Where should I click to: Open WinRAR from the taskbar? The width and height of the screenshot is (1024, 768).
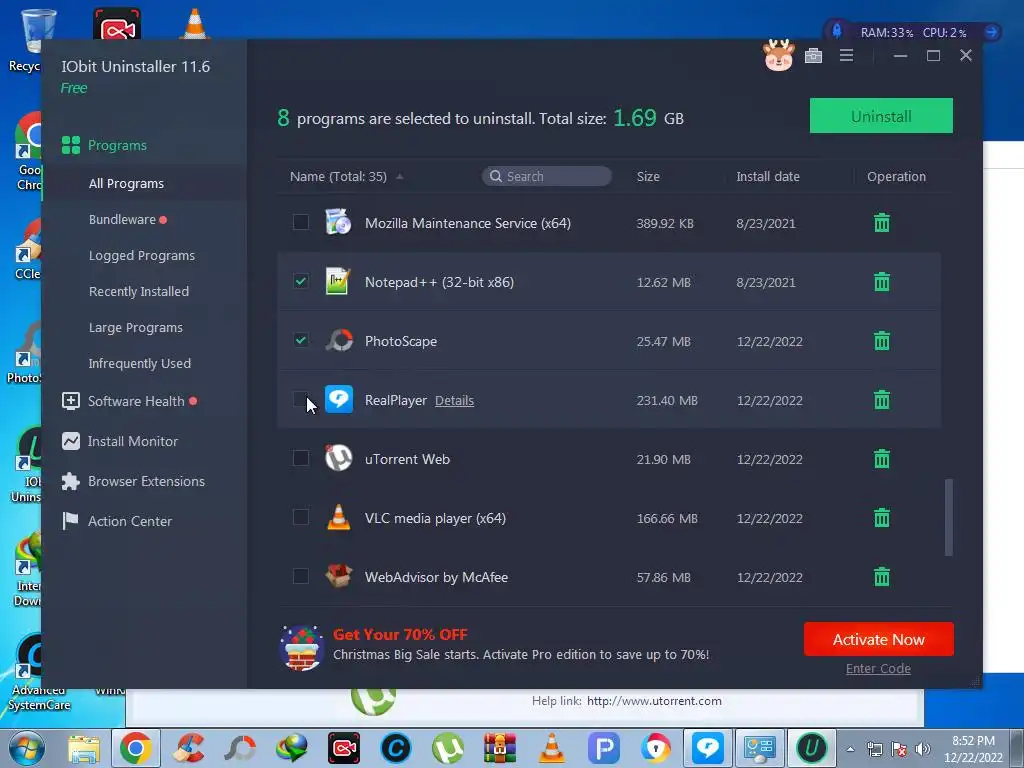500,748
